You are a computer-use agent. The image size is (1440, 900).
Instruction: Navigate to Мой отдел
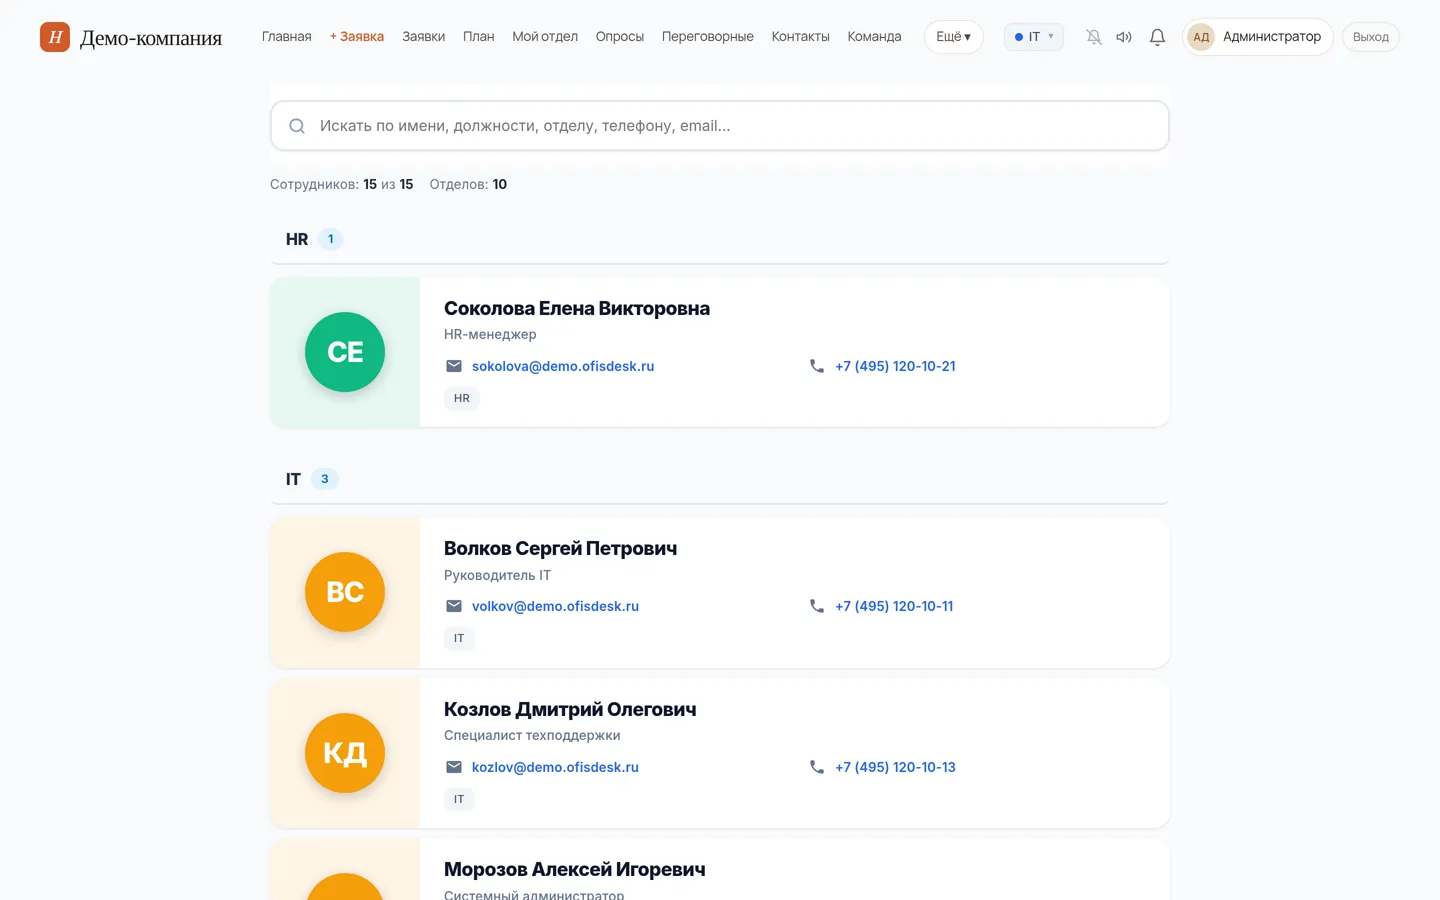coord(545,37)
